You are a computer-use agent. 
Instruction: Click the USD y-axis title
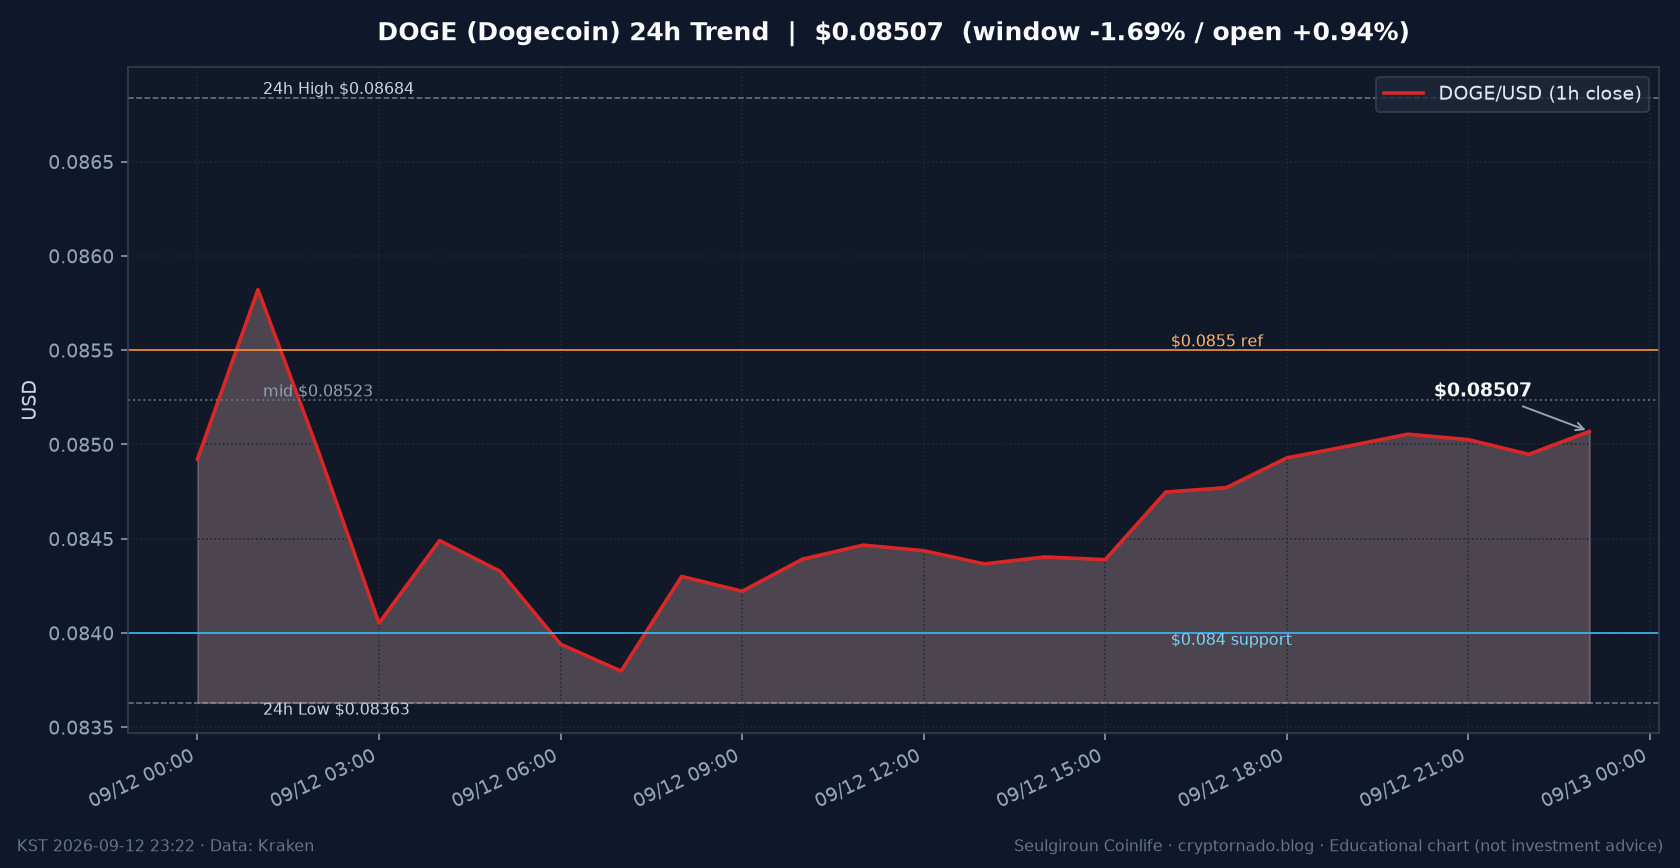(29, 400)
